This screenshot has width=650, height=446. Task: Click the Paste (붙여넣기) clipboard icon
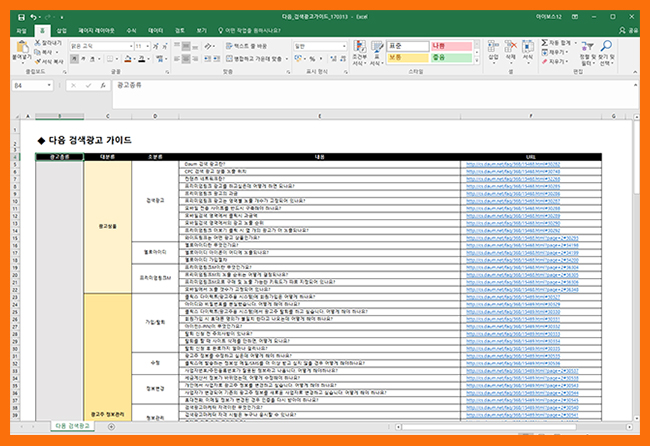(x=22, y=47)
